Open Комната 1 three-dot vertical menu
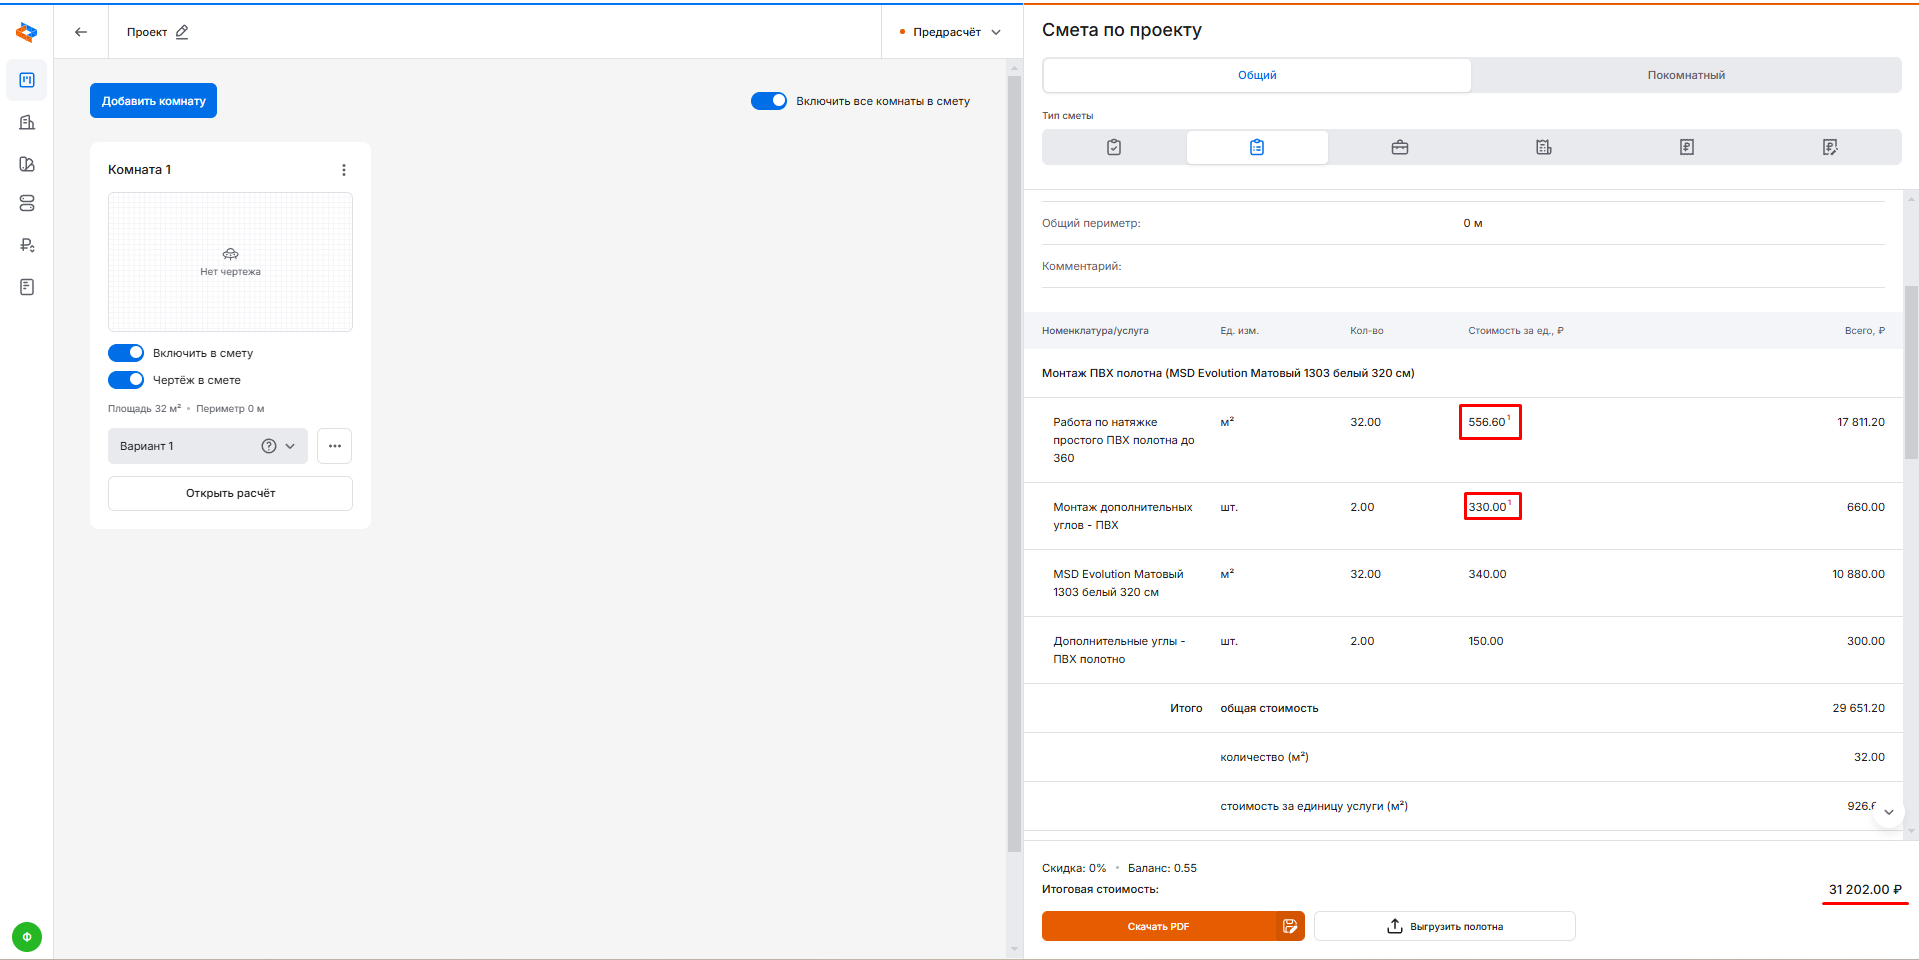The image size is (1919, 960). 344,170
